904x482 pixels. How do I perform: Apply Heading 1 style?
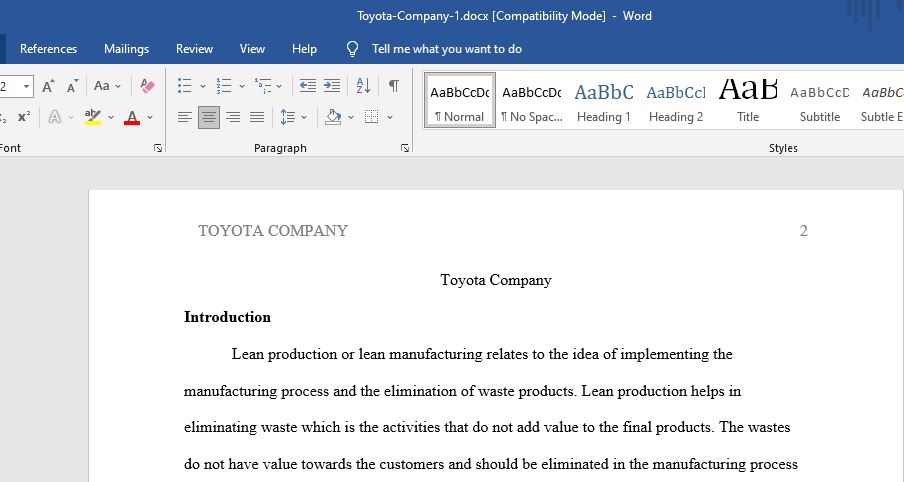604,100
